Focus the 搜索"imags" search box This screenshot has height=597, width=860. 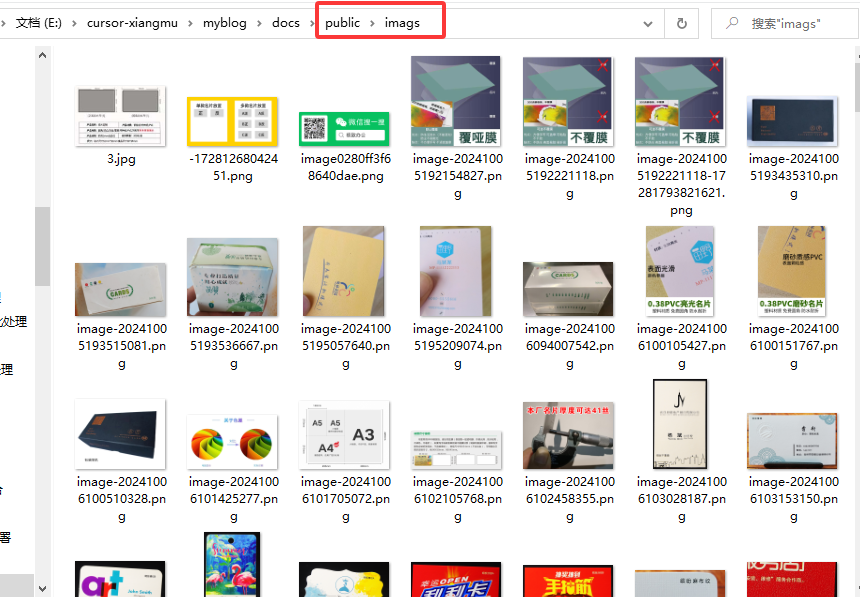click(x=785, y=24)
